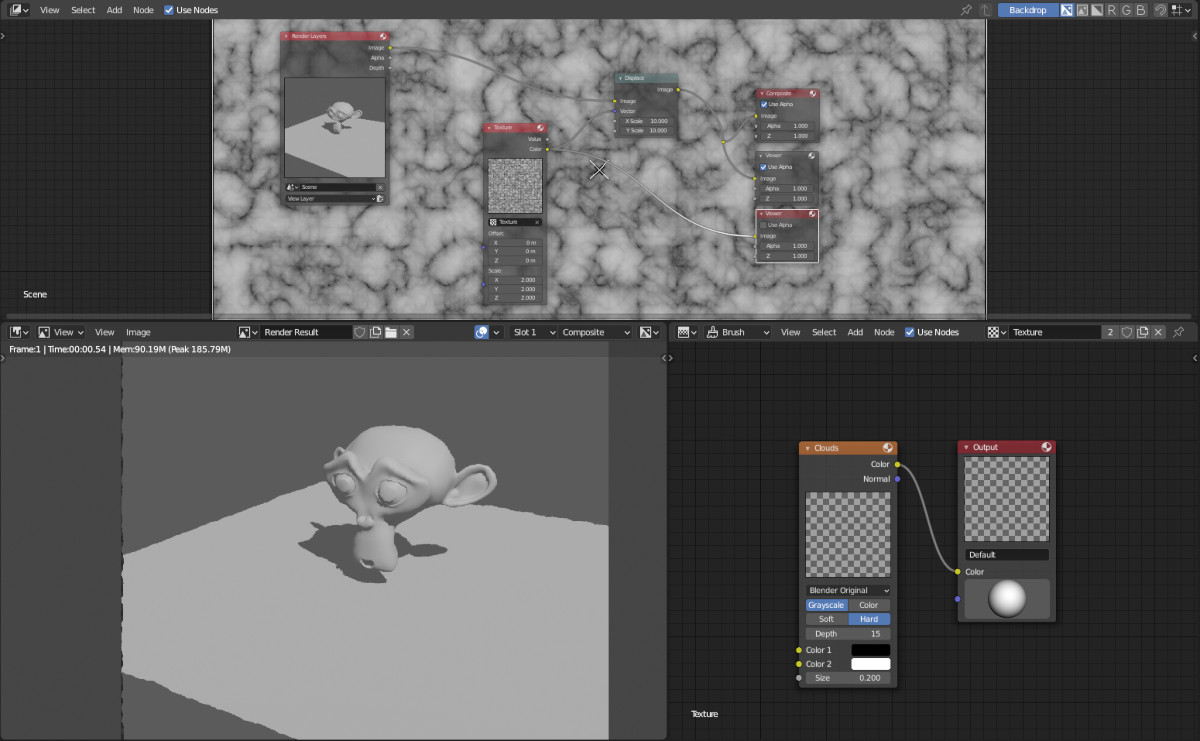This screenshot has height=741, width=1200.
Task: Click texture user count 2 button
Action: [x=1110, y=332]
